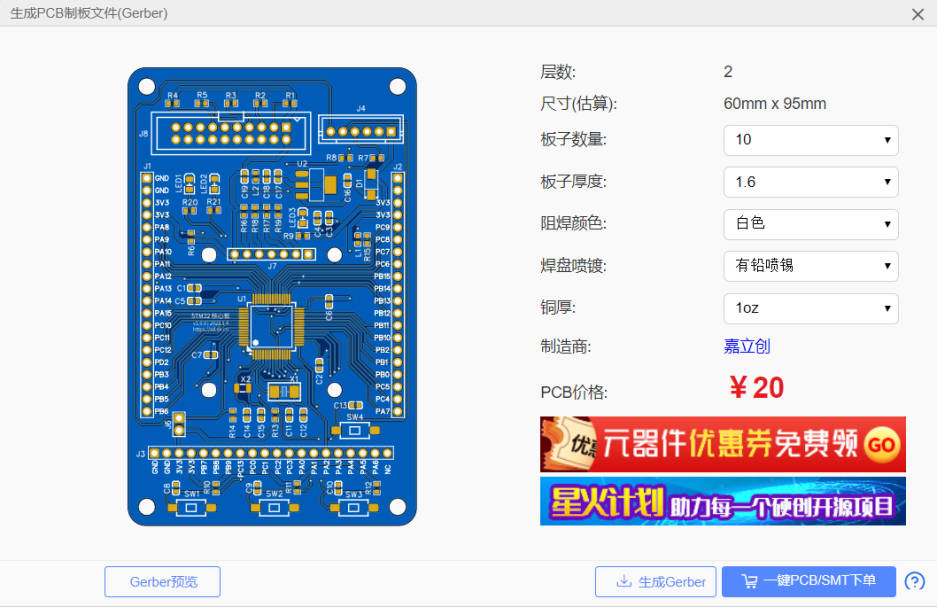Viewport: 937px width, 607px height.
Task: Click the dropdown arrow next to 有铅喷锡
Action: coord(887,266)
